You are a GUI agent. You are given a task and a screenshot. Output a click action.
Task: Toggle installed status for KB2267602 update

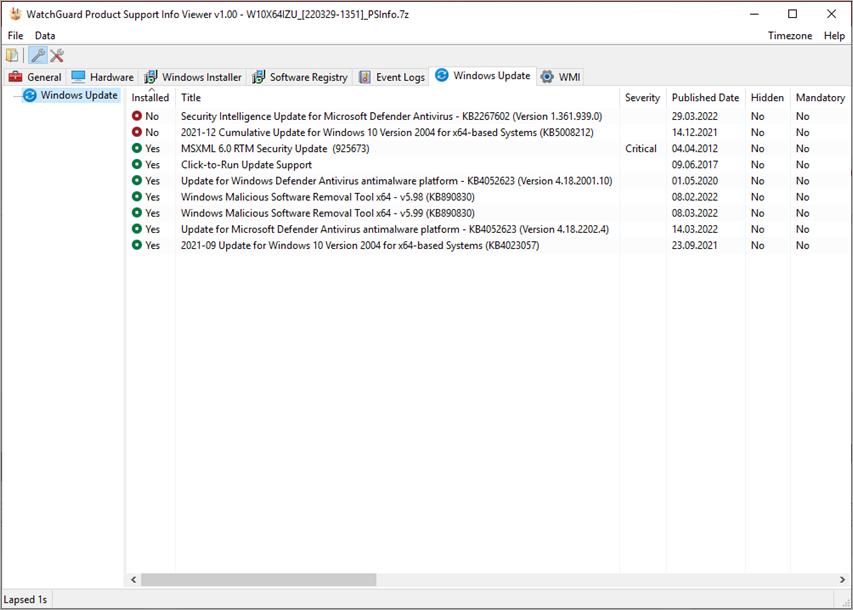(137, 116)
